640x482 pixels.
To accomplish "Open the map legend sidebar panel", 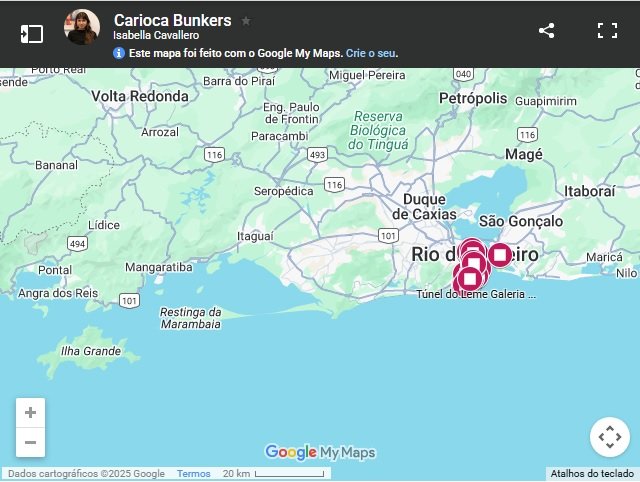I will tap(32, 34).
